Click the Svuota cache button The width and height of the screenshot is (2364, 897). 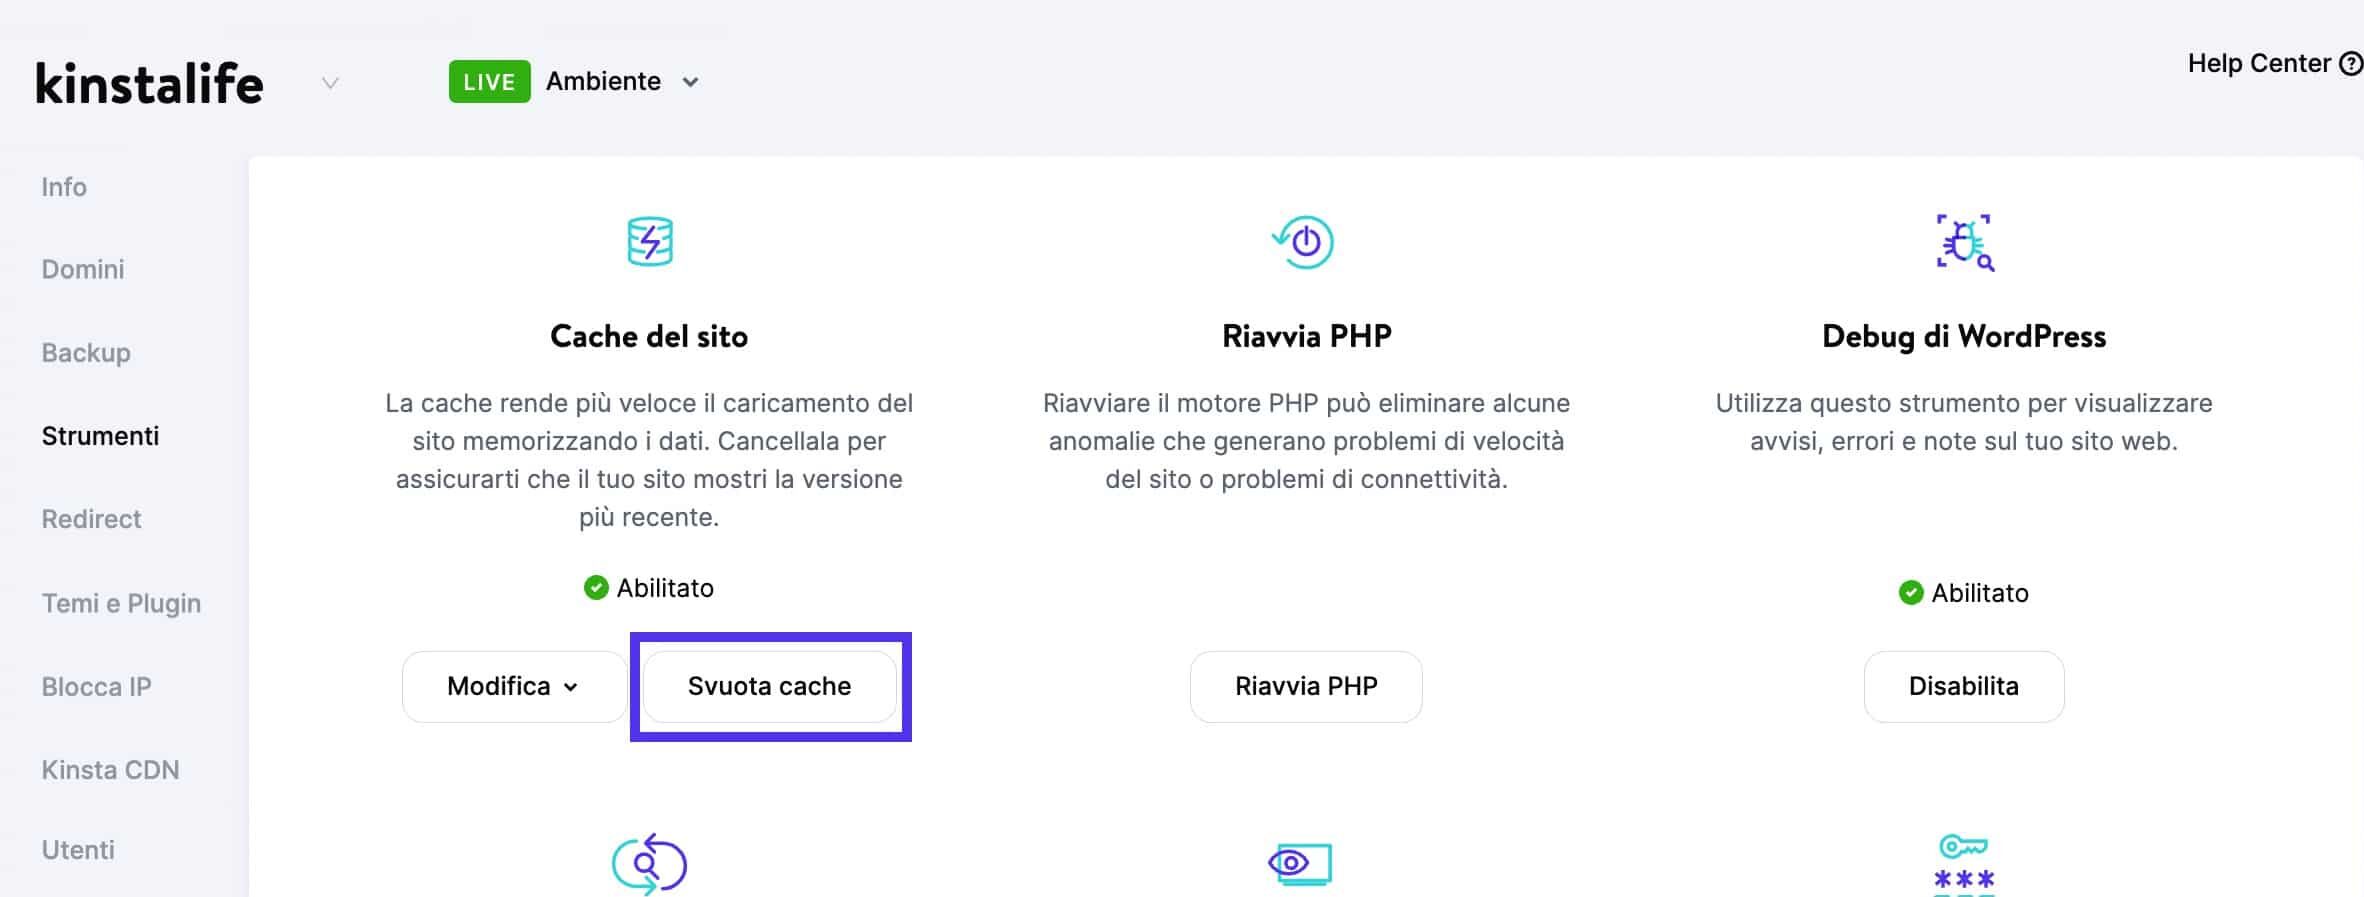point(769,686)
